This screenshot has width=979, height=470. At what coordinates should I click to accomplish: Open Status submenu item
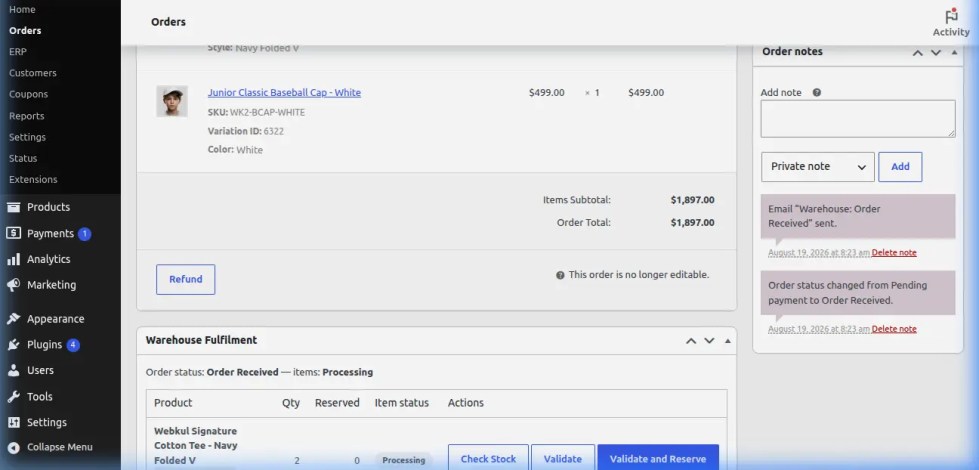point(22,159)
